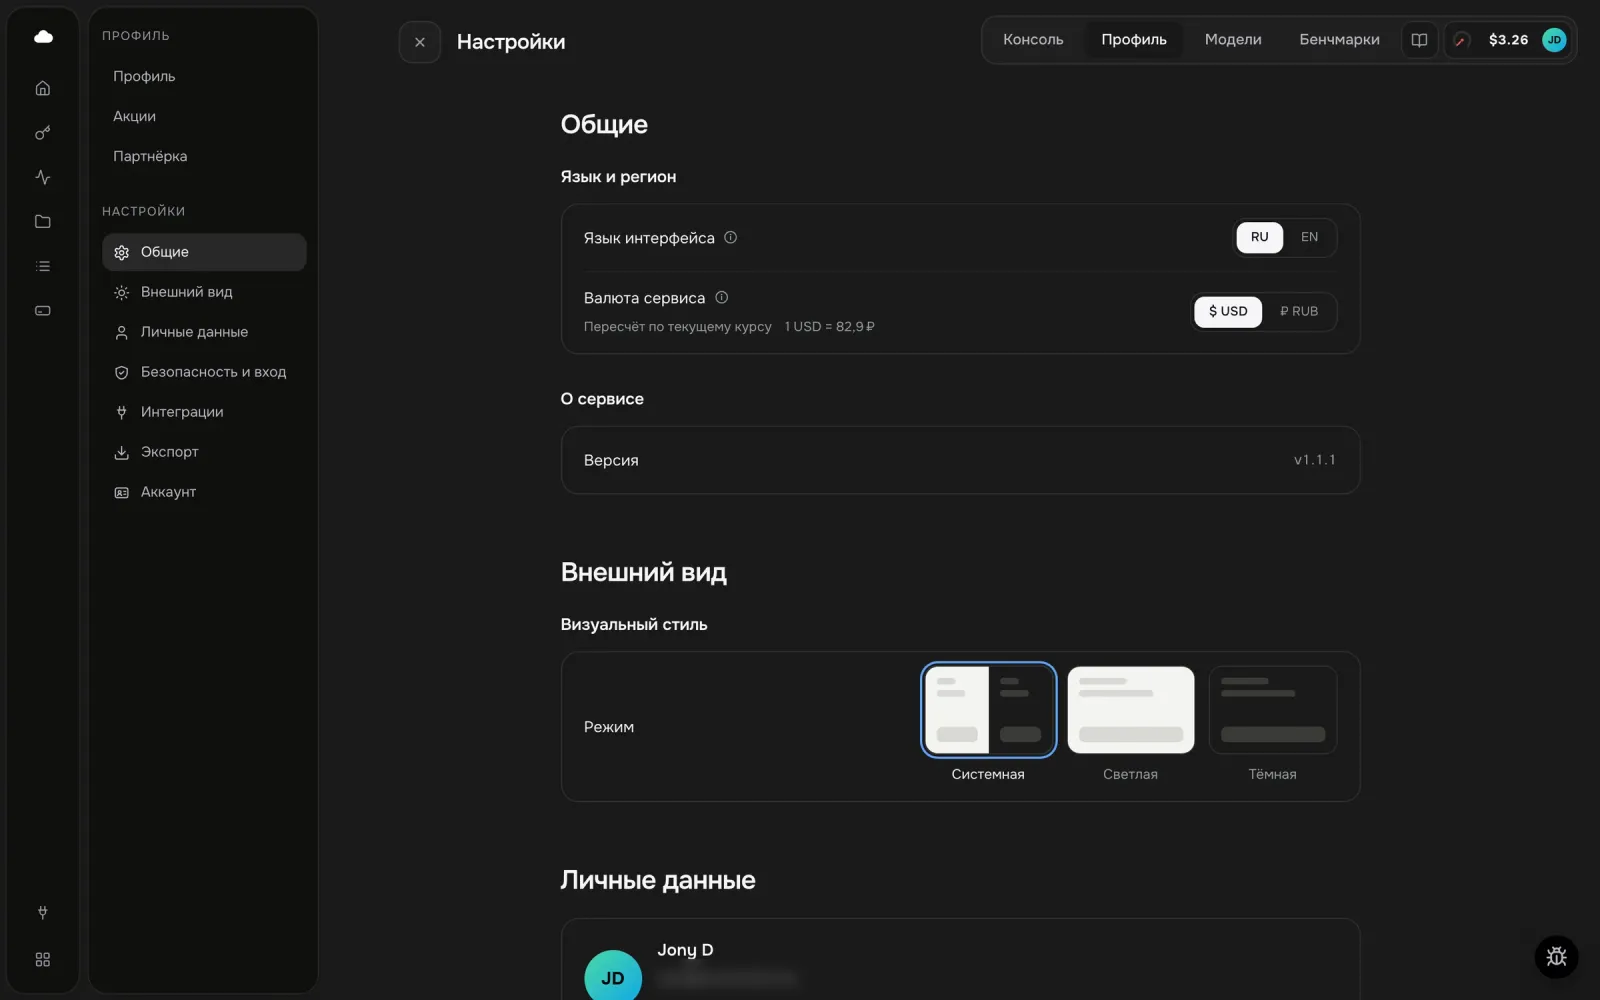1600x1000 pixels.
Task: Go to Внешний вид settings
Action: 204,292
